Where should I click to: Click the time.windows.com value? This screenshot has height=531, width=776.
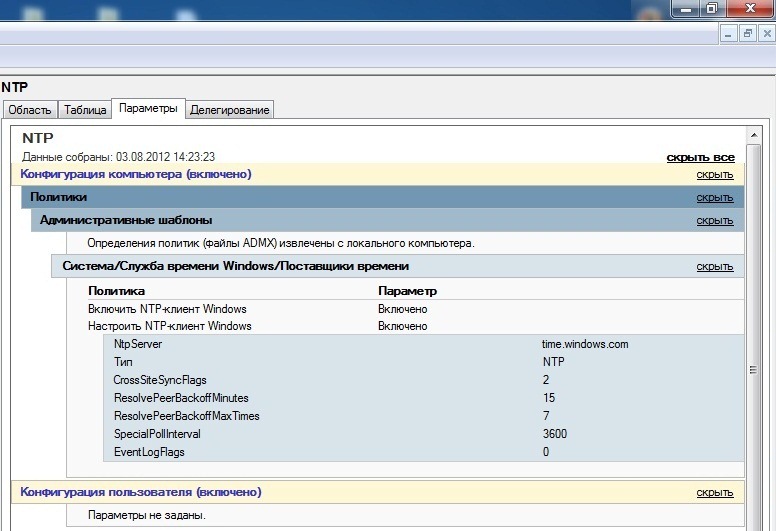[x=585, y=344]
